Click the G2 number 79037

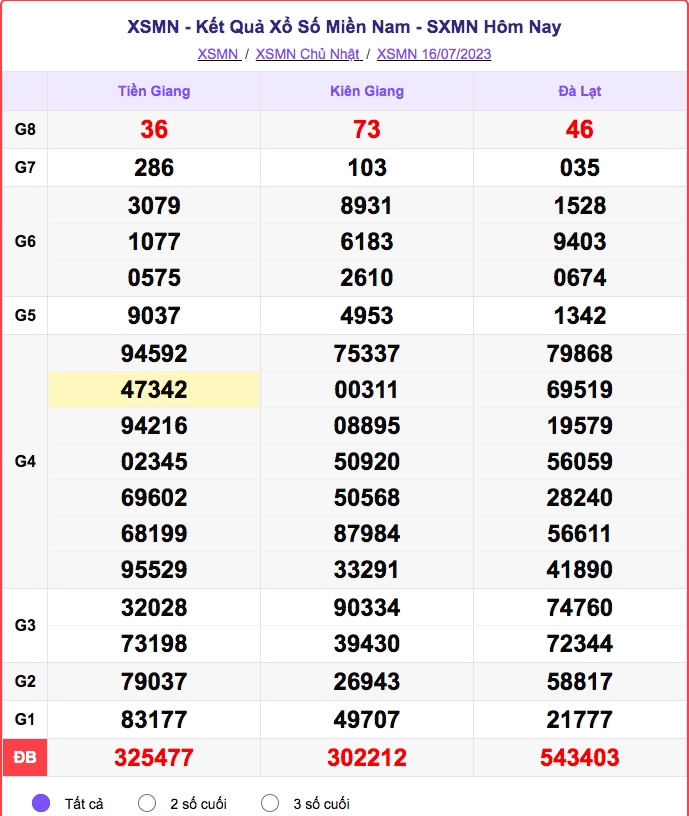click(154, 681)
